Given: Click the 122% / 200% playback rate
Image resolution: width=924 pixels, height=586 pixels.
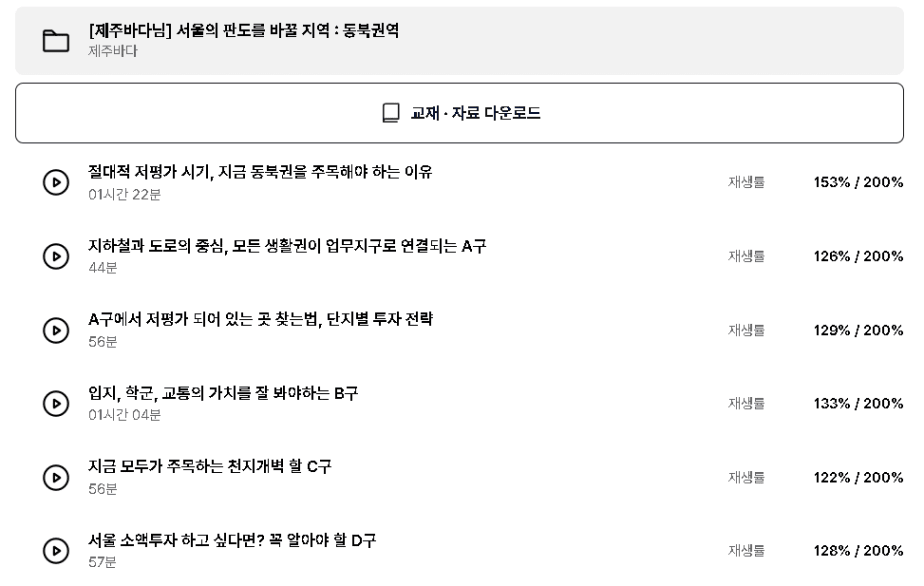Looking at the screenshot, I should point(858,477).
